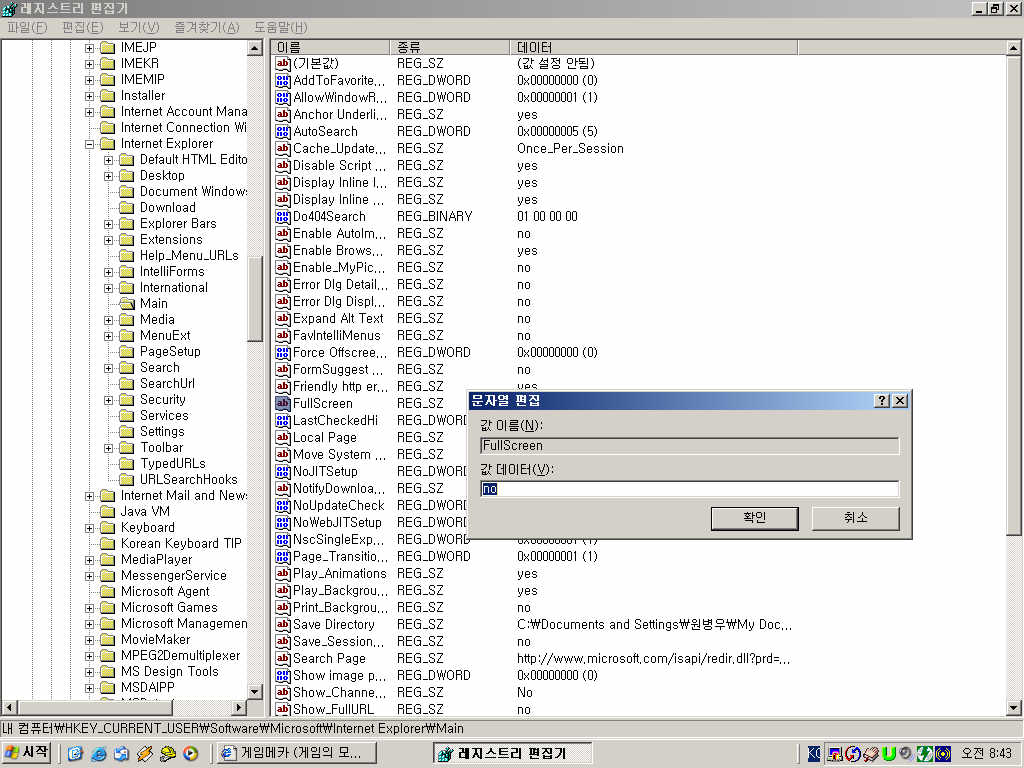Expand the Security key in tree
The width and height of the screenshot is (1024, 768).
point(108,399)
